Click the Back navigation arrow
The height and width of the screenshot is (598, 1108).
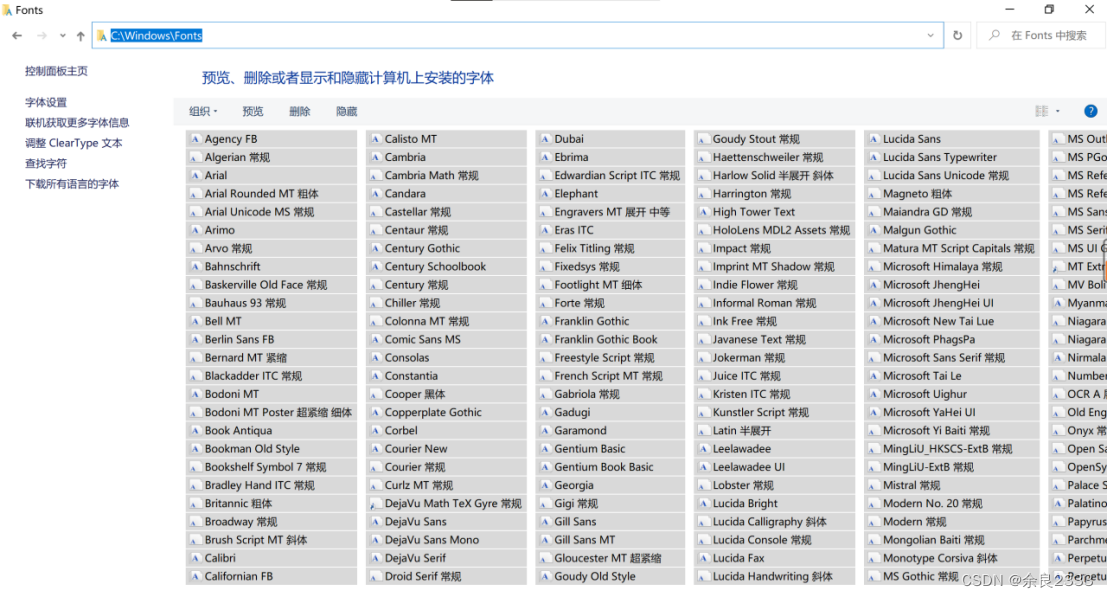17,35
